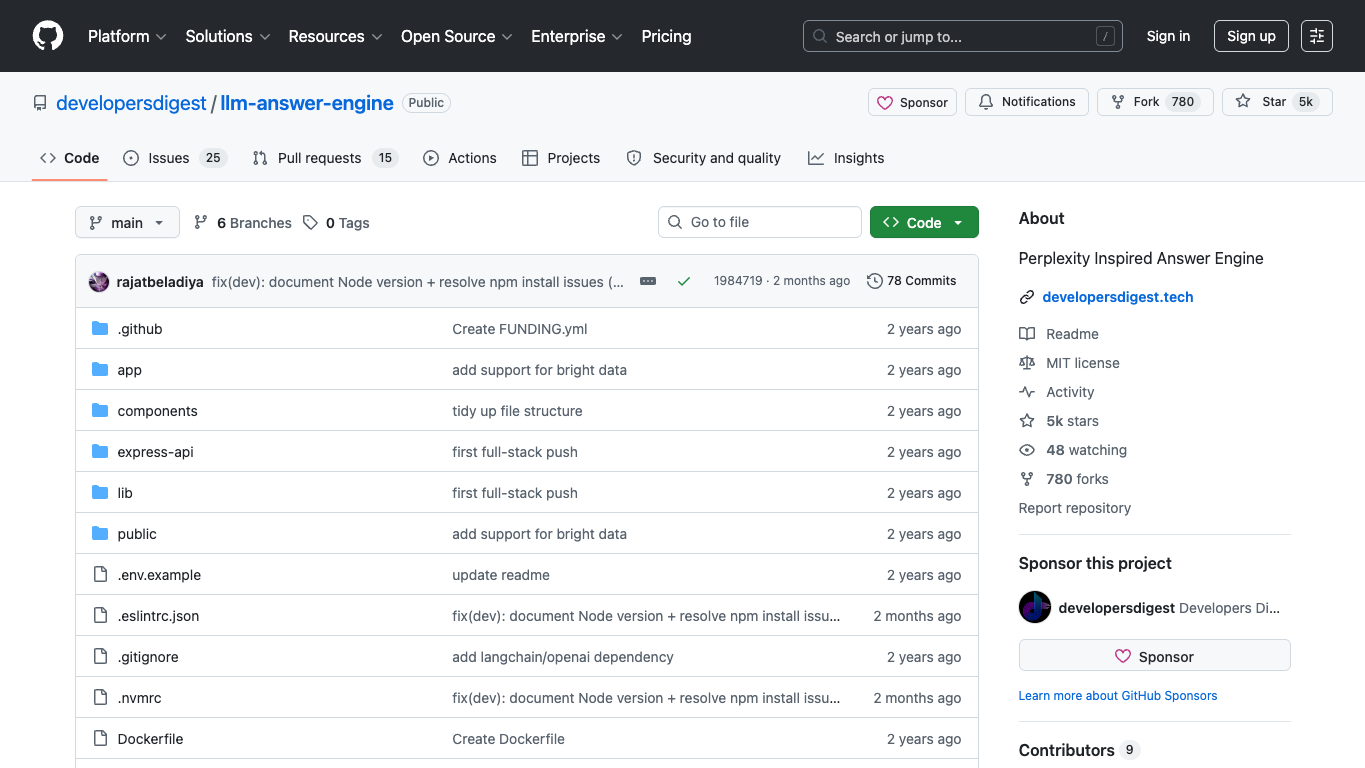Expand the Open Source menu
Viewport: 1365px width, 768px height.
pyautogui.click(x=456, y=36)
